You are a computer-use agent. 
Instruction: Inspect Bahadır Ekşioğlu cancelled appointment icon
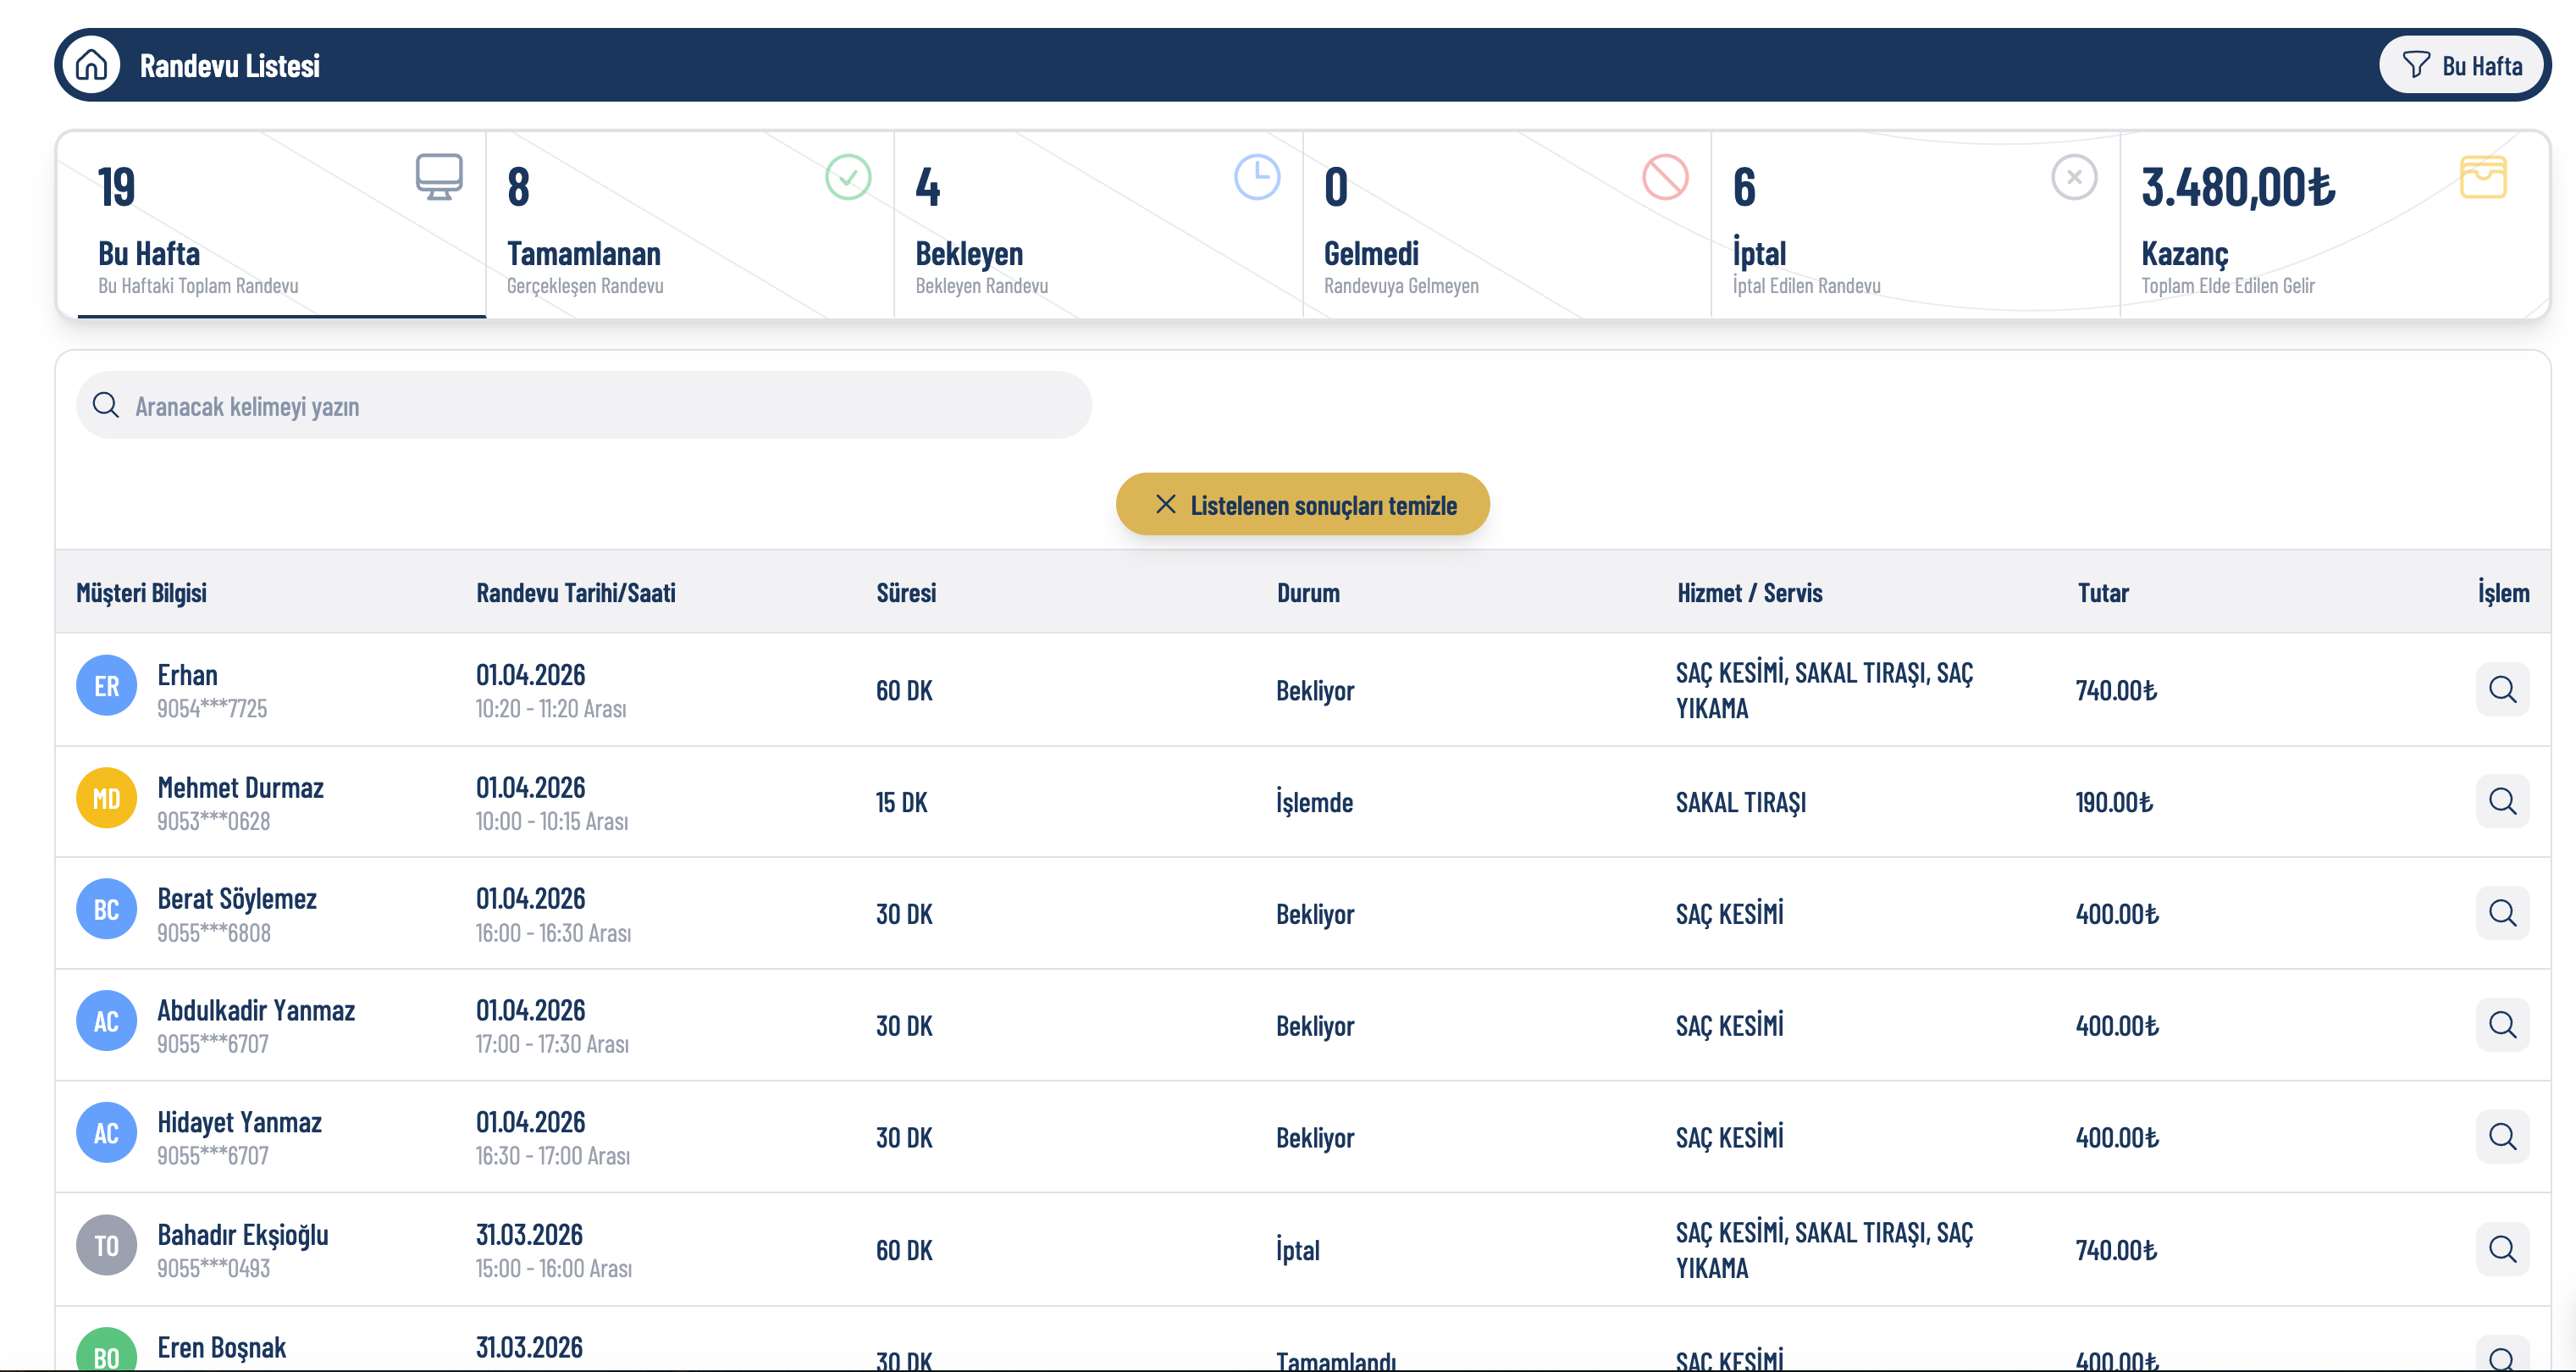coord(2502,1249)
